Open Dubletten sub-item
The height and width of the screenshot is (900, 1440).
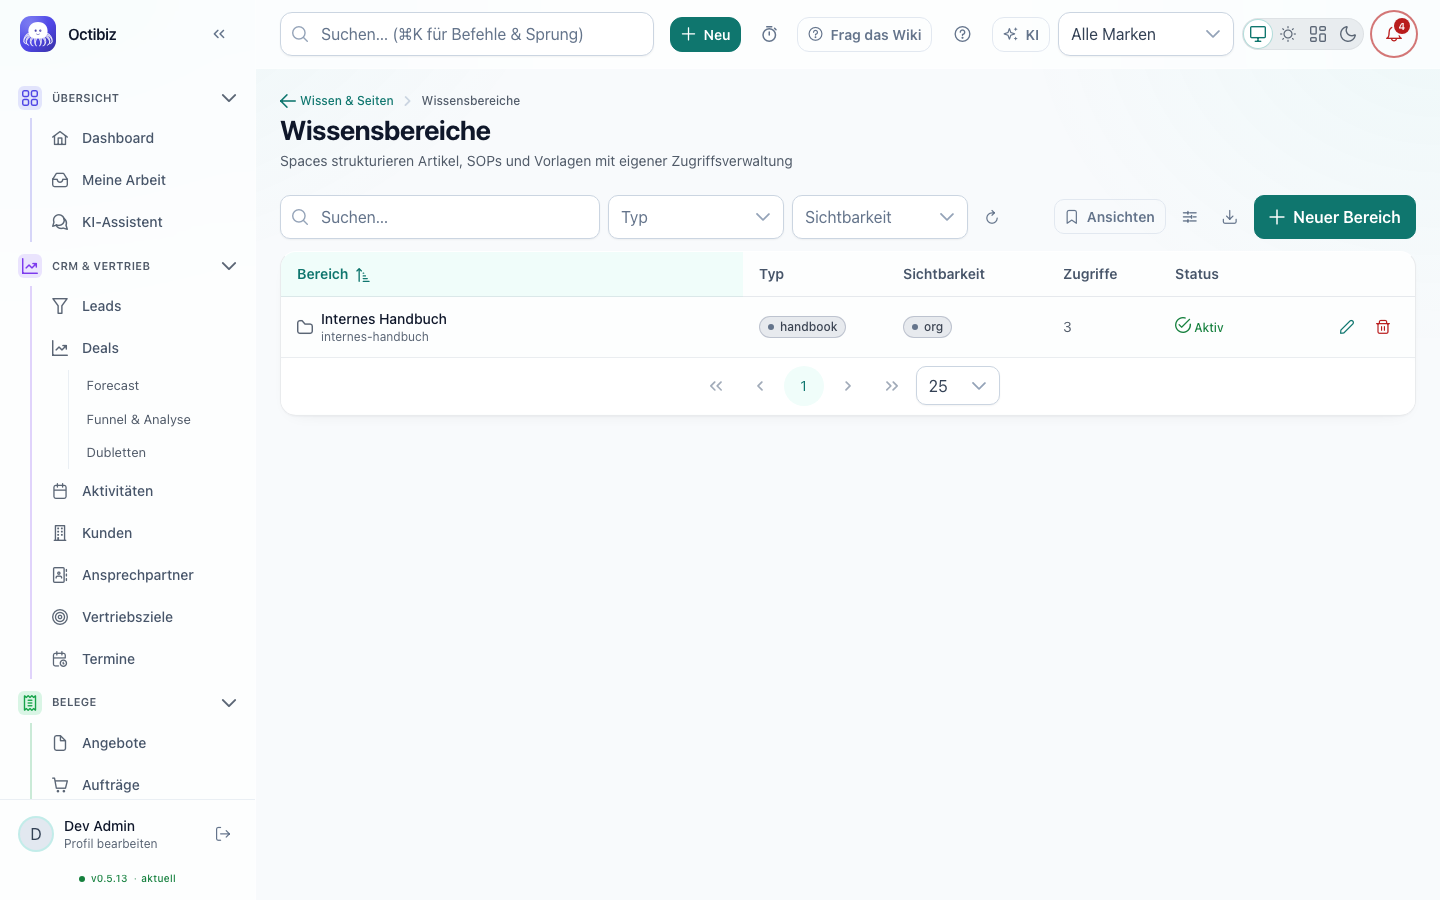coord(116,452)
